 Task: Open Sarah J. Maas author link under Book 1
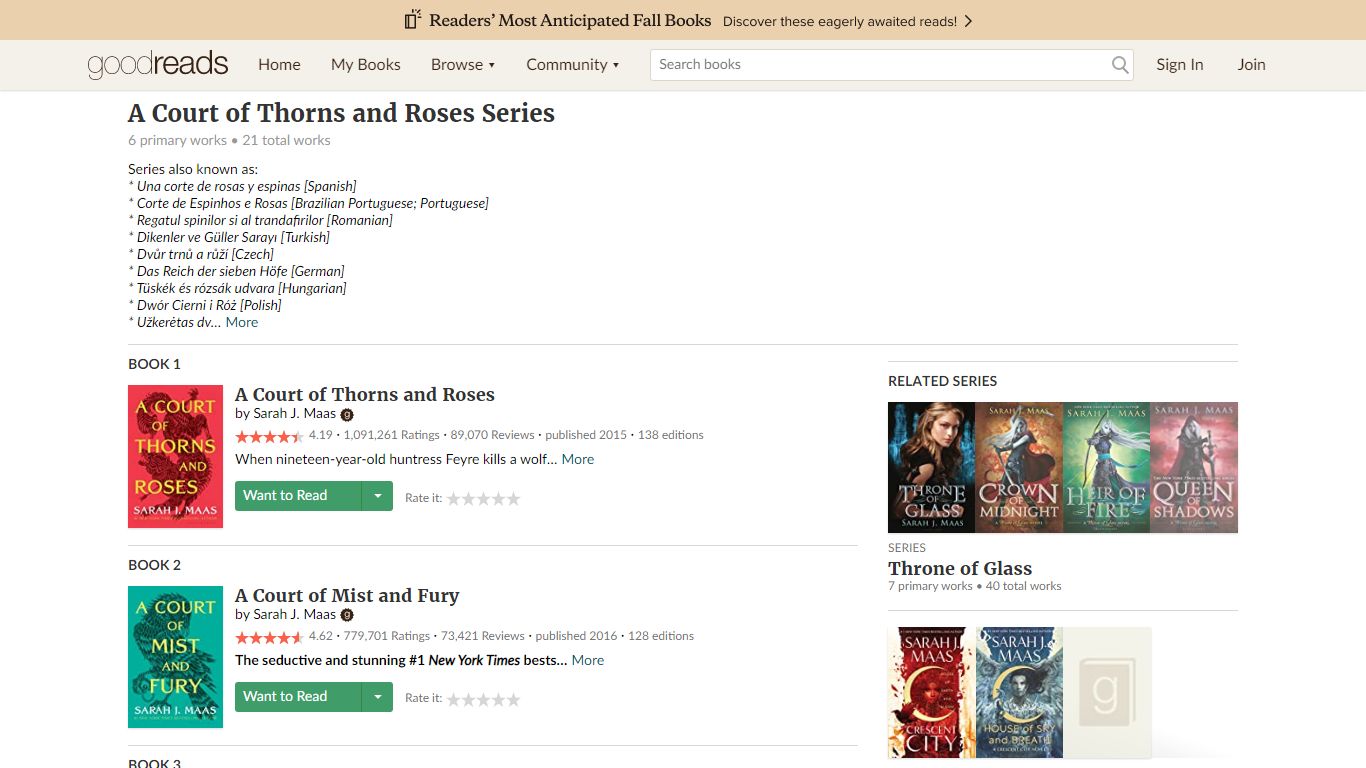click(x=295, y=413)
